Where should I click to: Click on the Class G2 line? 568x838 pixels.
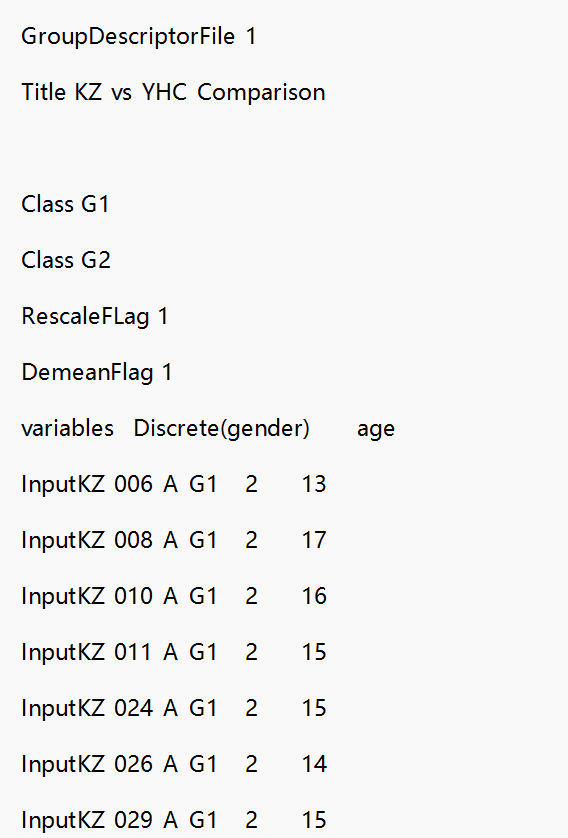66,260
